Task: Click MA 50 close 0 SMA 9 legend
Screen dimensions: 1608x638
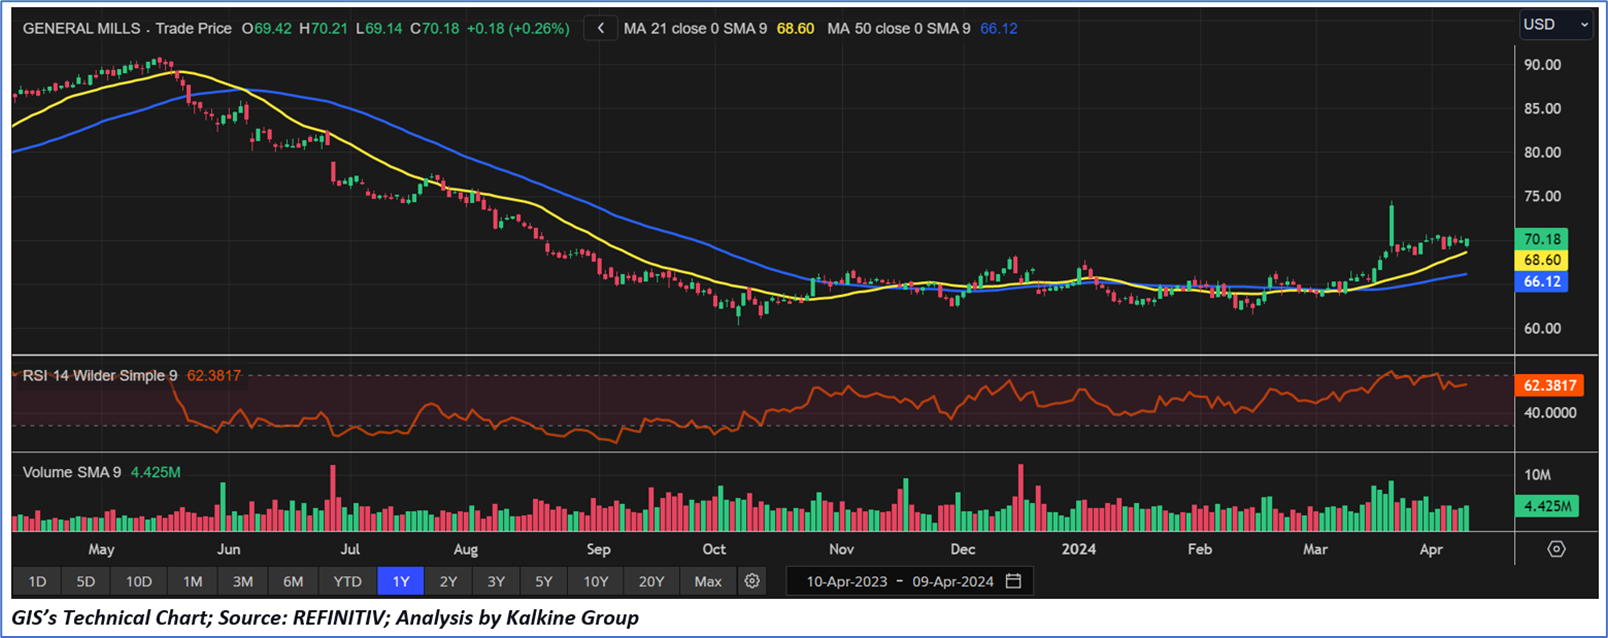Action: [x=899, y=28]
